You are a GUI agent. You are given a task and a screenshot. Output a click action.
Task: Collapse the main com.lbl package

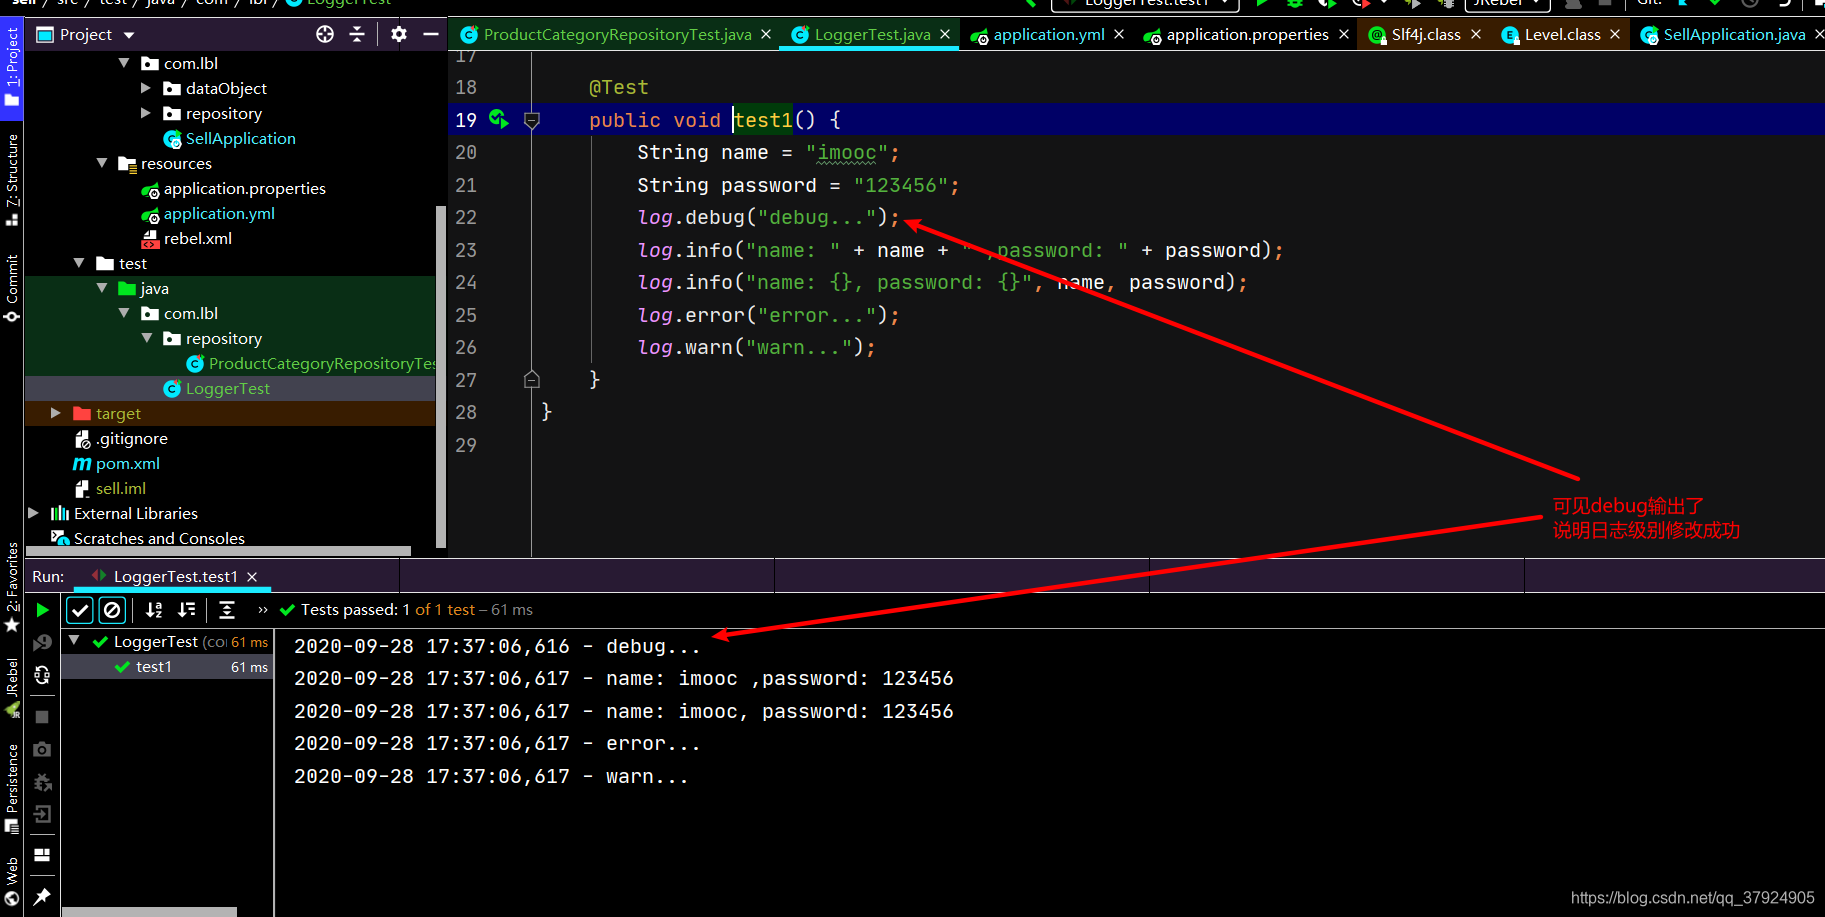(x=124, y=63)
